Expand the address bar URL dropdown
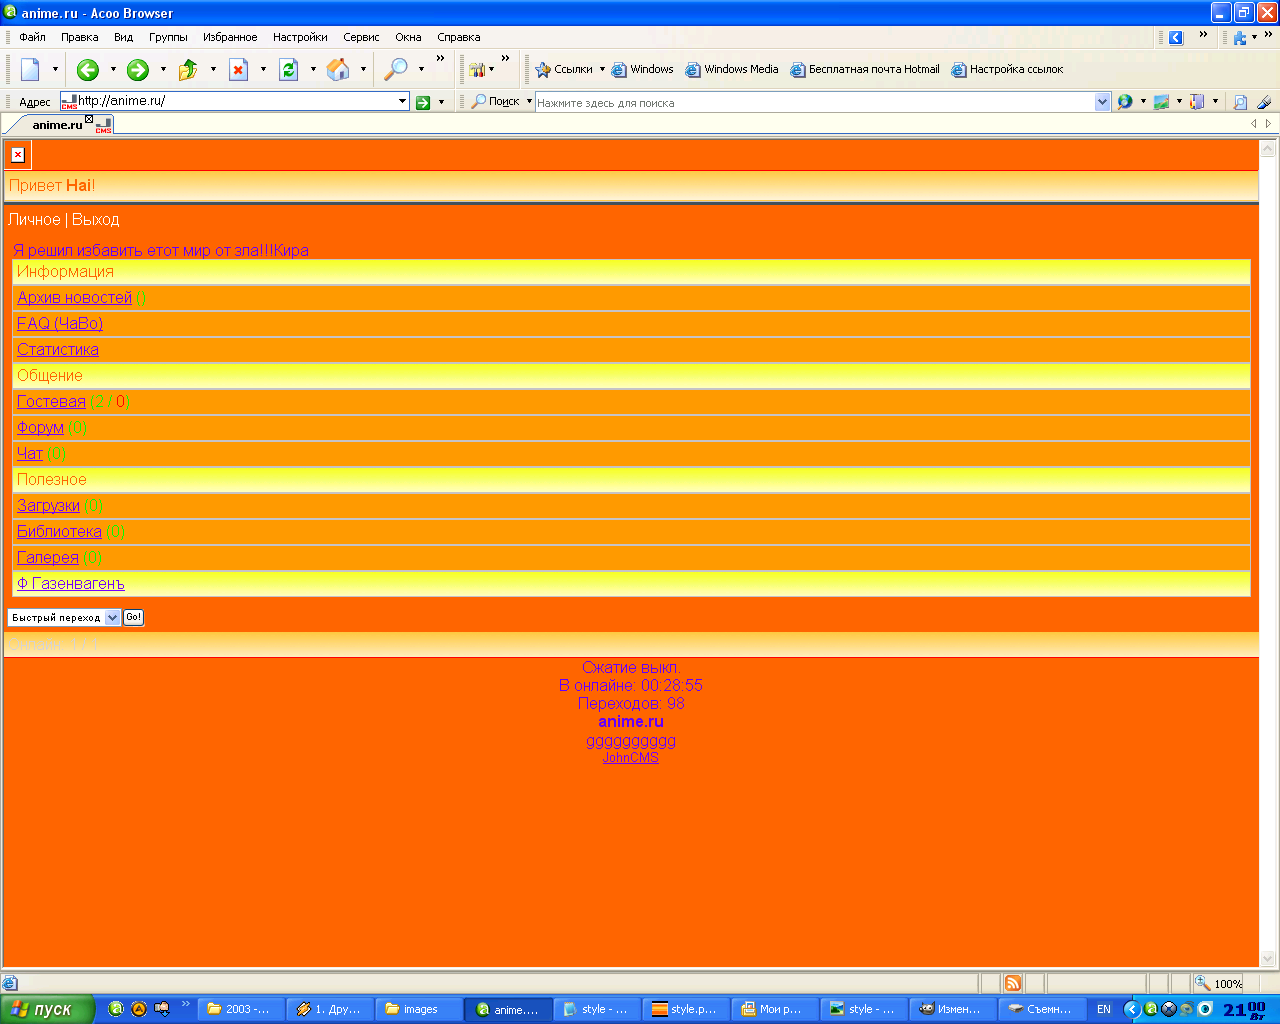The height and width of the screenshot is (1024, 1280). [x=403, y=101]
